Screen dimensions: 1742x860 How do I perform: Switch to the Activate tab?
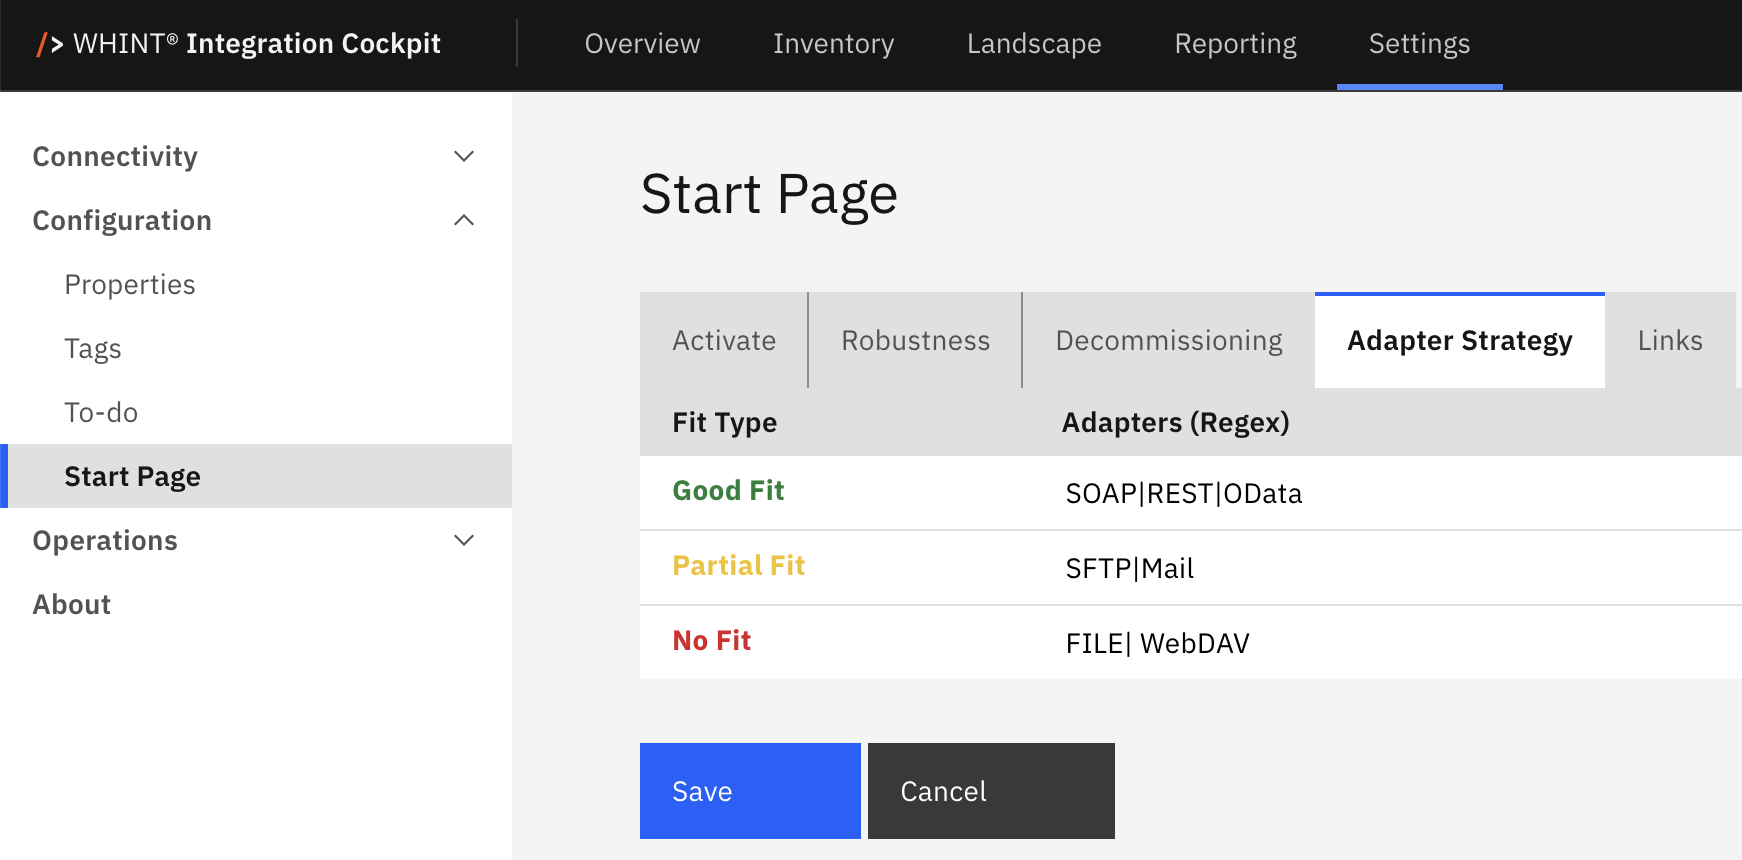point(724,340)
